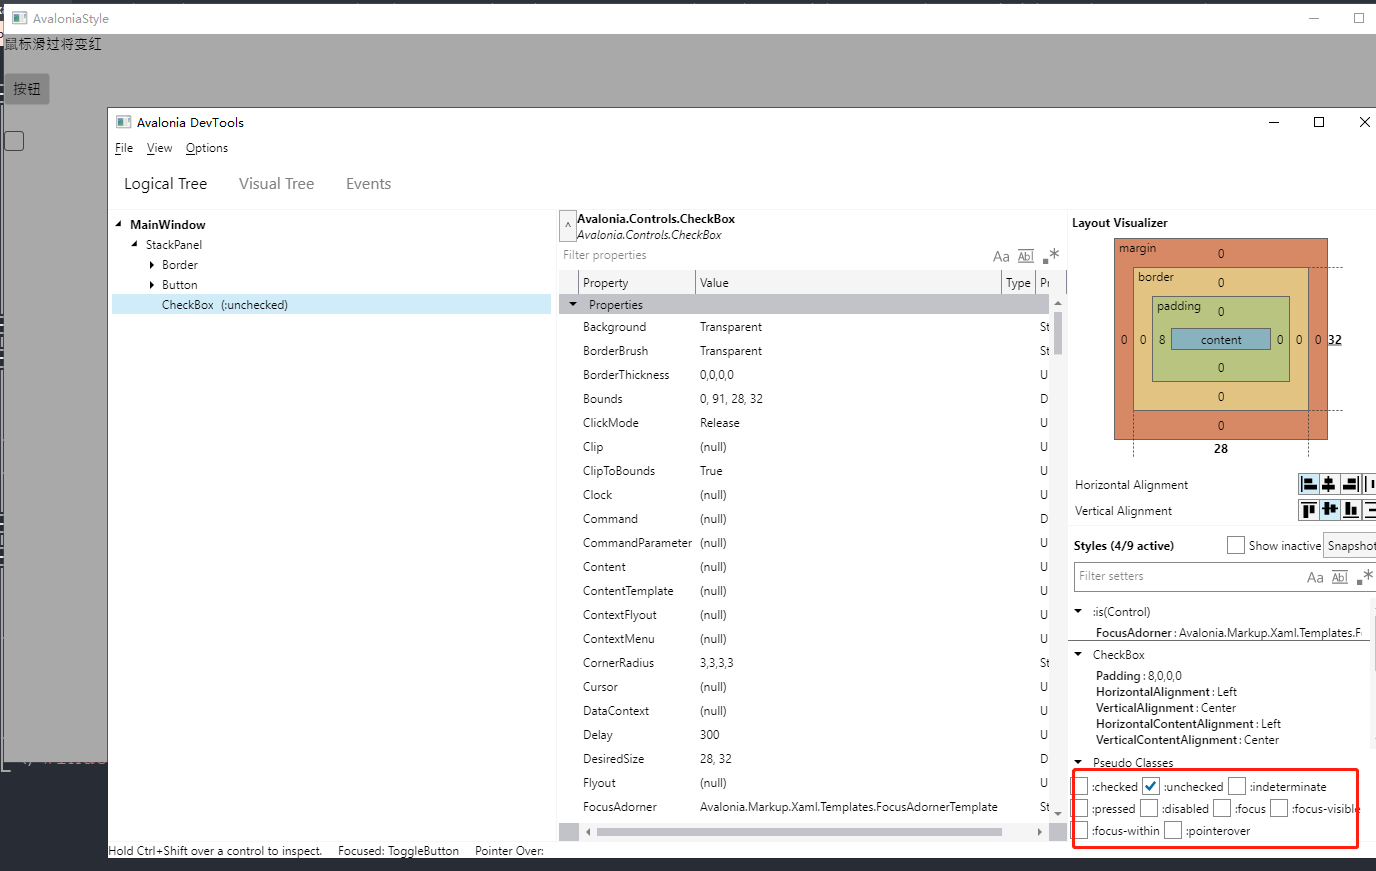Switch to the Visual Tree tab
Viewport: 1376px width, 871px height.
click(276, 184)
